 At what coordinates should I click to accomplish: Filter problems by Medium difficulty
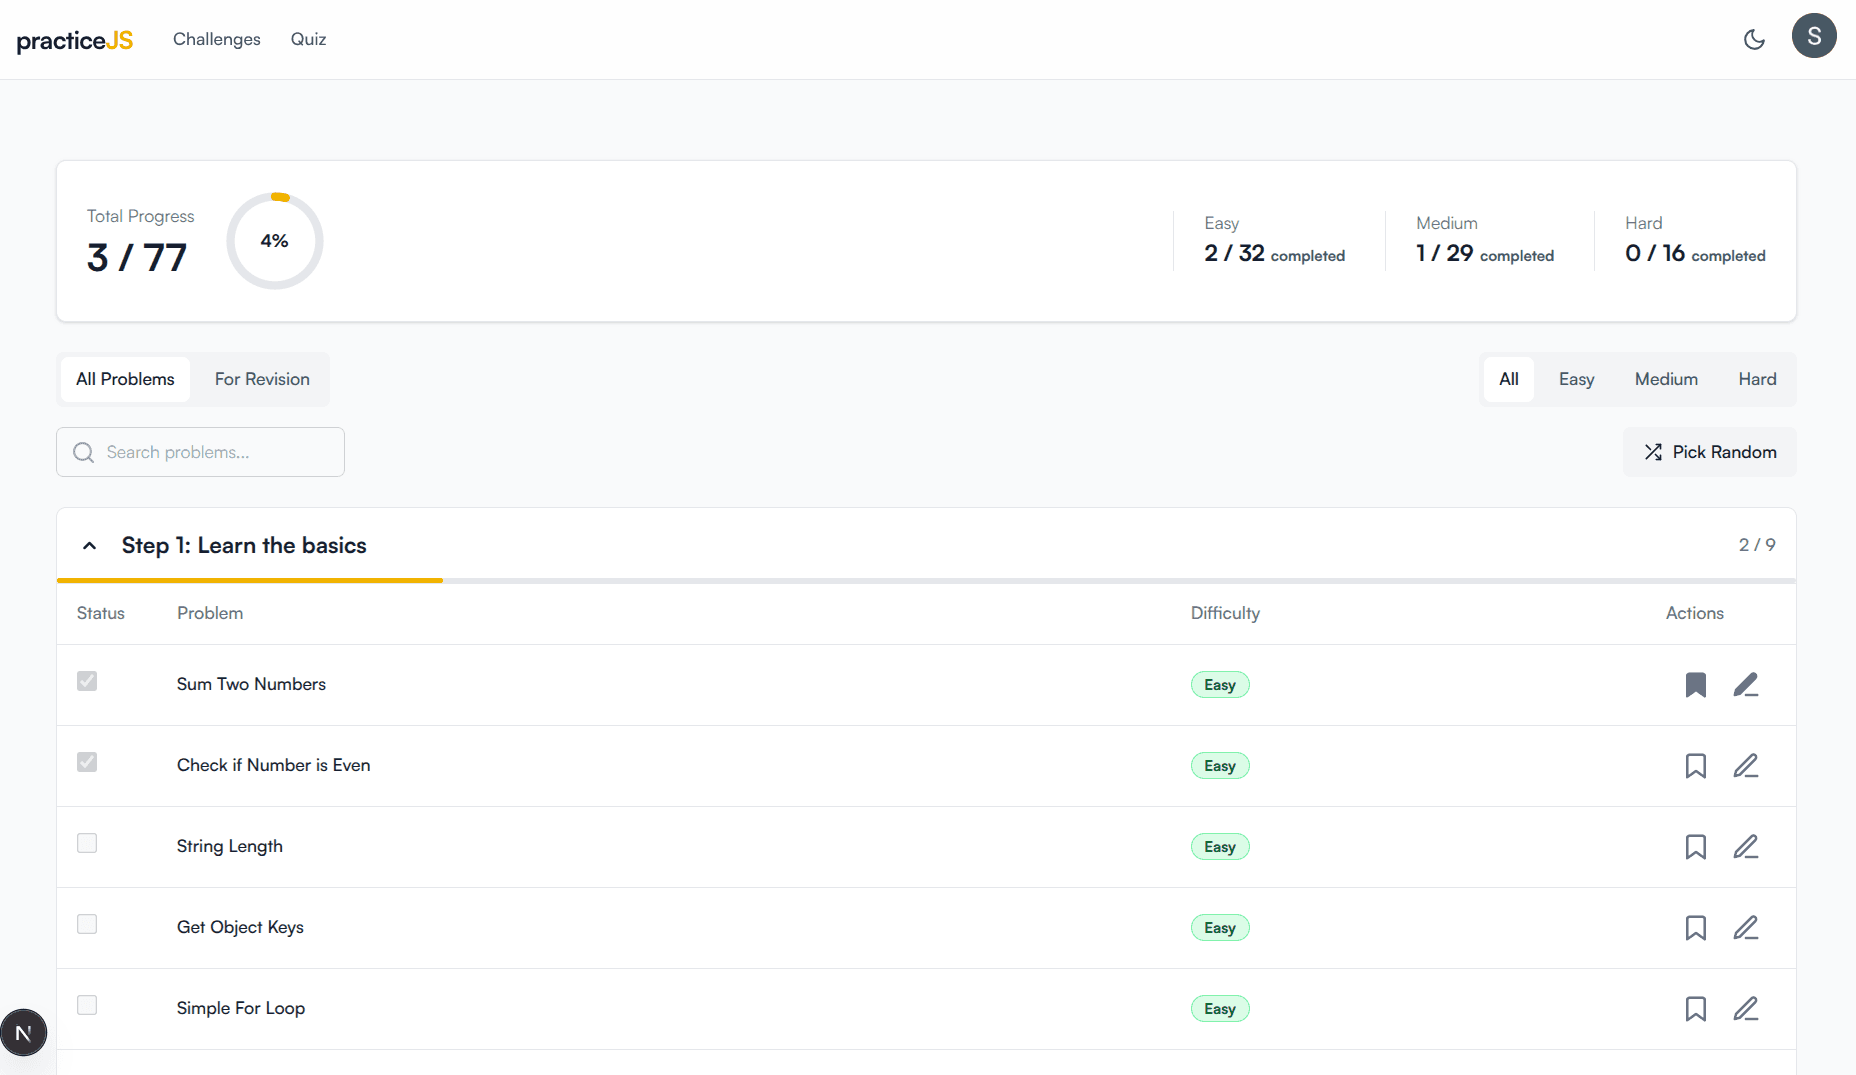tap(1666, 379)
